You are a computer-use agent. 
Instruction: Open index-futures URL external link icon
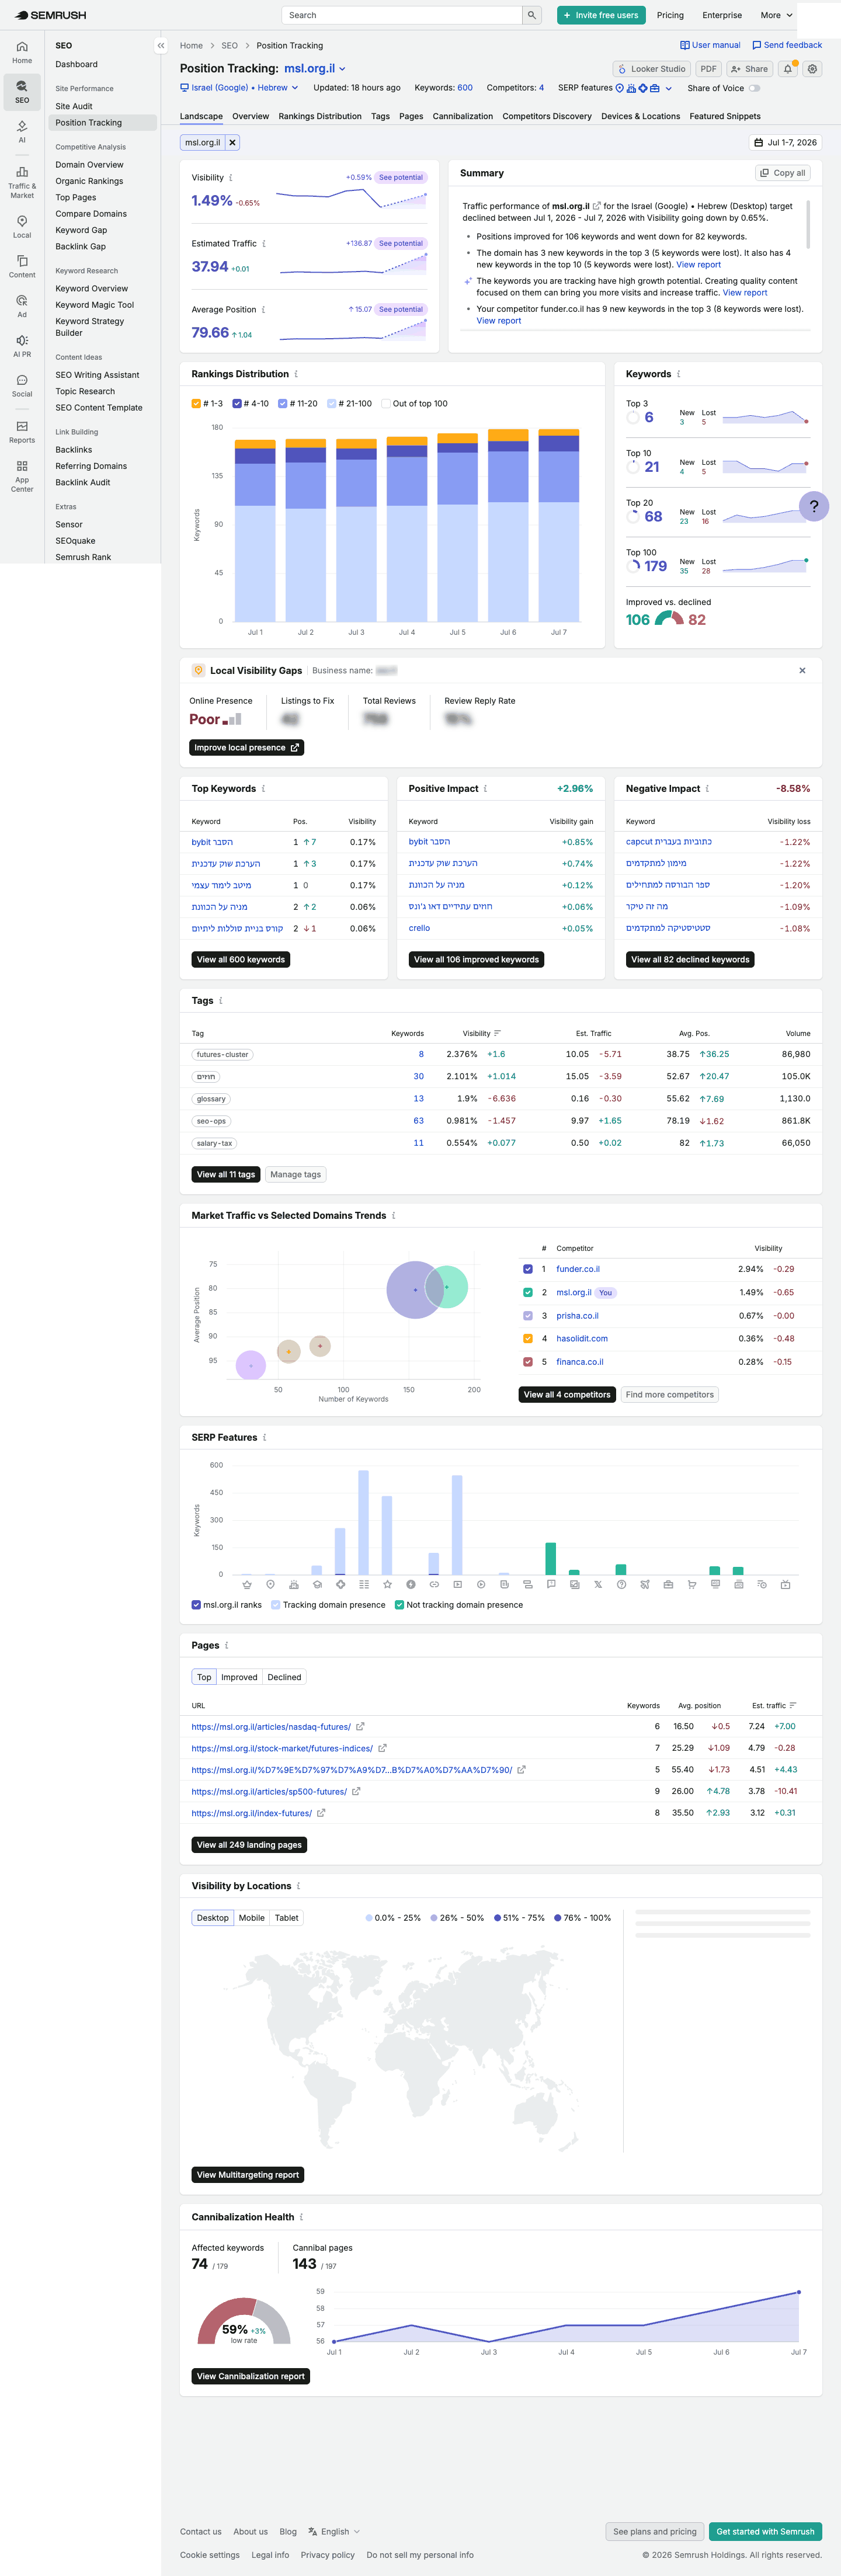pyautogui.click(x=321, y=1813)
